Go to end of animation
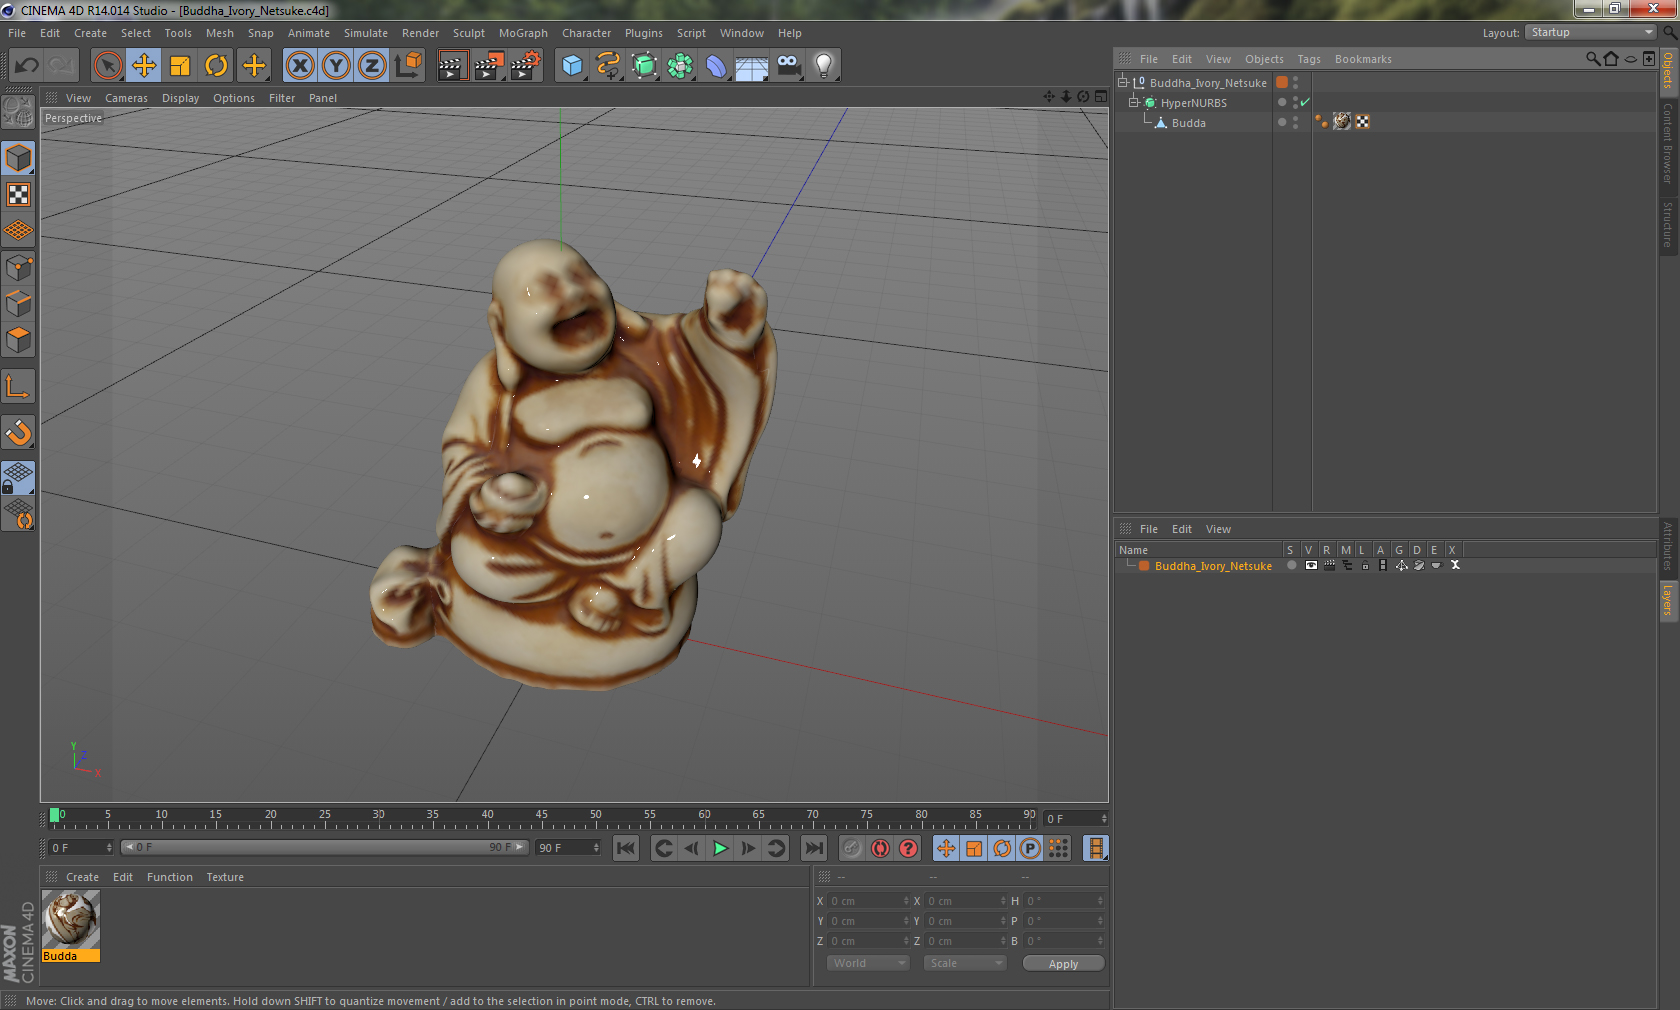 tap(814, 848)
